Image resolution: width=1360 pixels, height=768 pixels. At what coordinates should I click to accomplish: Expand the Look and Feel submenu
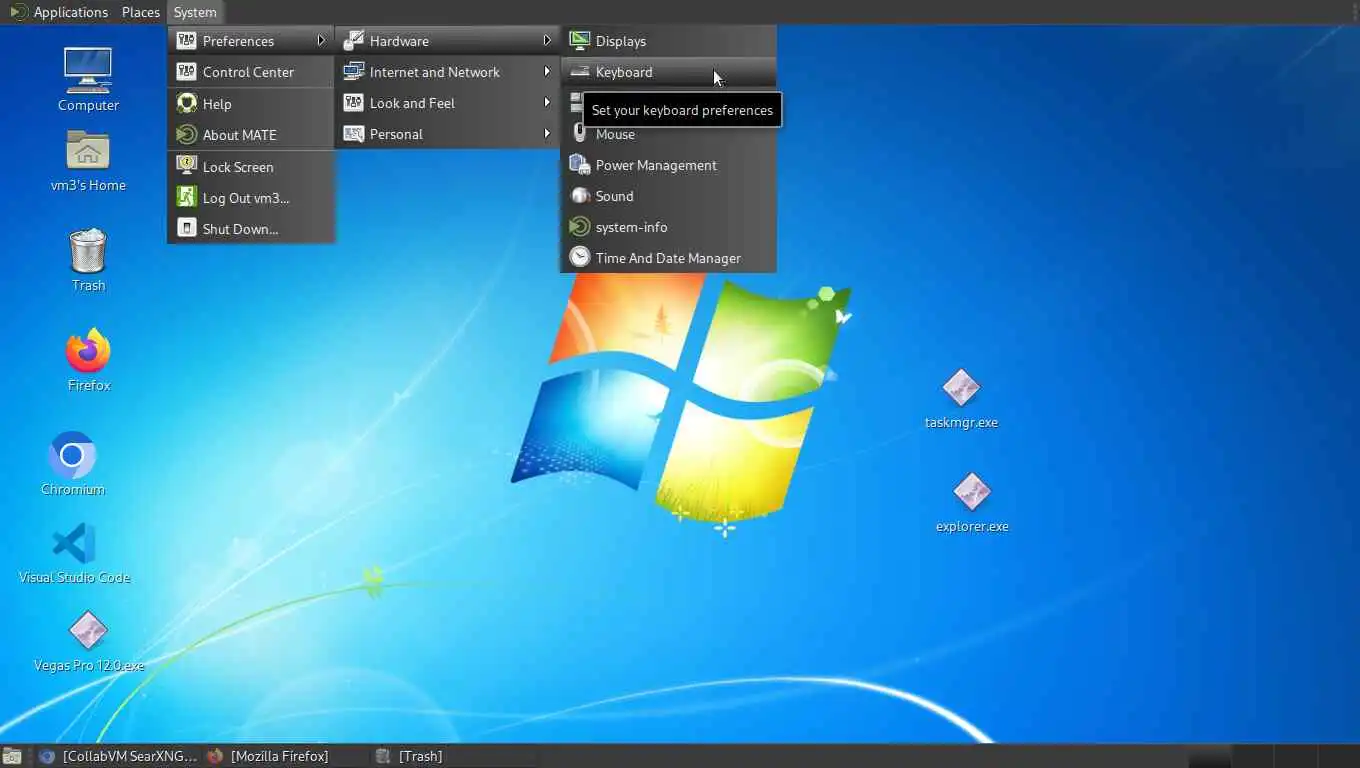tap(447, 103)
